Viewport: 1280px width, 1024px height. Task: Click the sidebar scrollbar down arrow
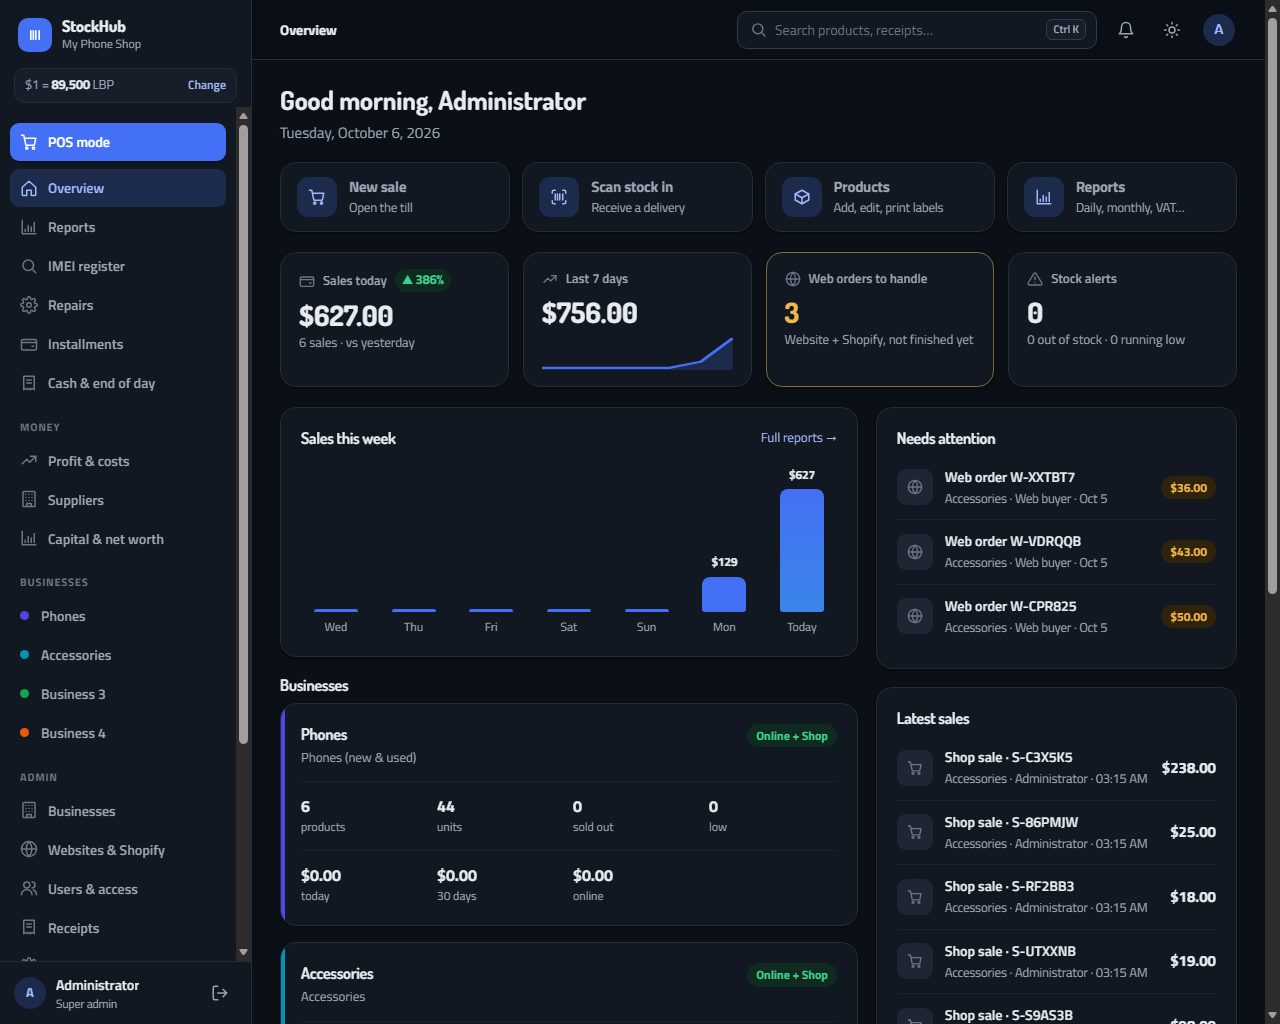click(x=243, y=953)
